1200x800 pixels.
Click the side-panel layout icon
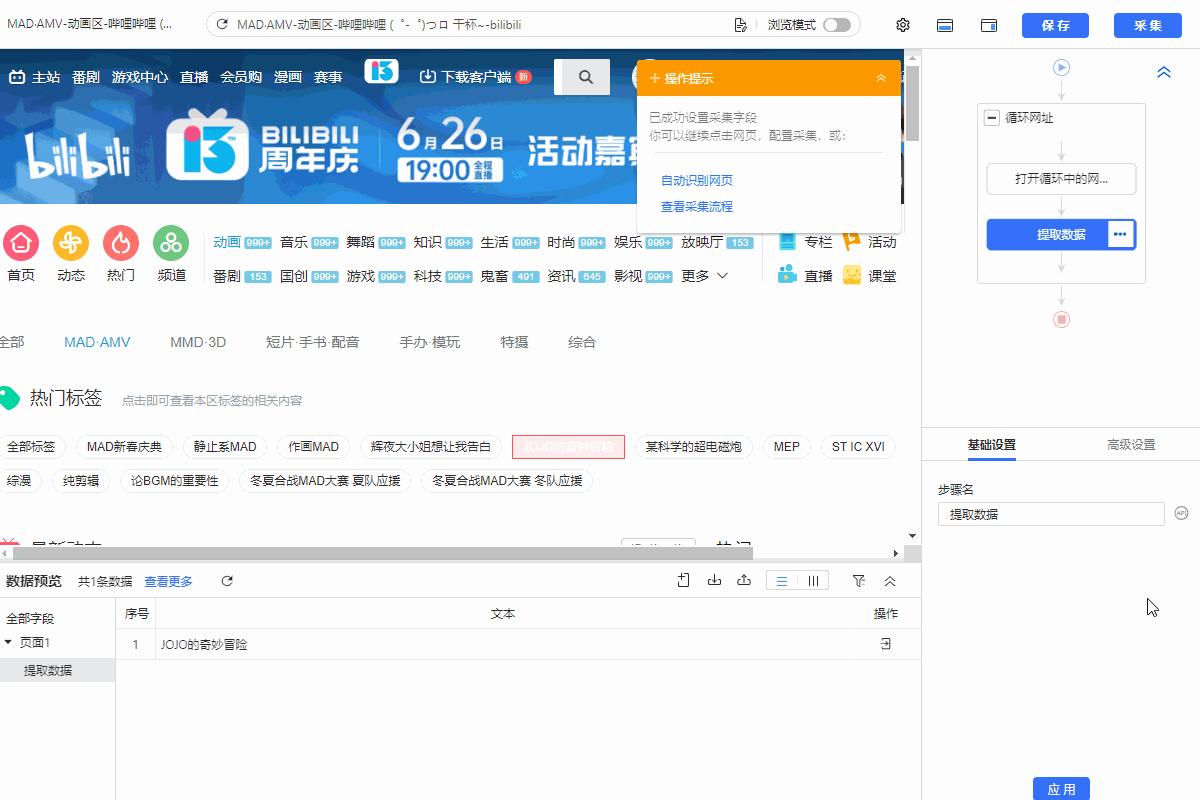tap(989, 25)
